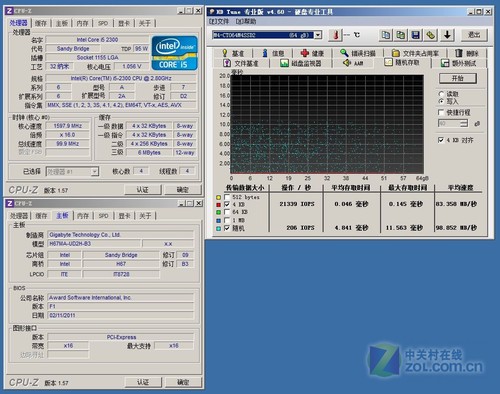Toggle the 4 KB 对齐 alignment checkbox

pyautogui.click(x=441, y=140)
